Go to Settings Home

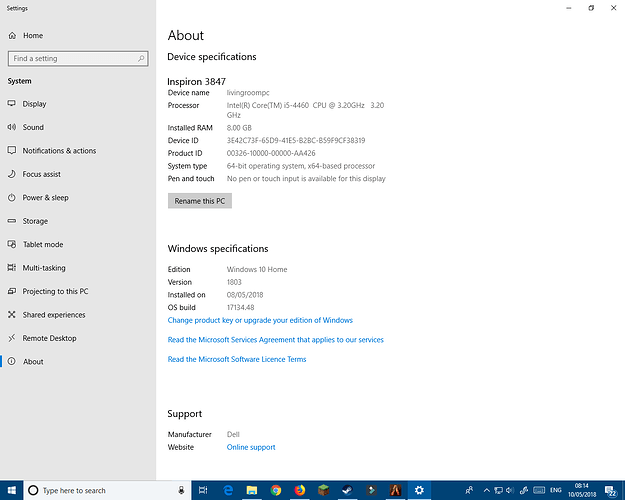[26, 35]
